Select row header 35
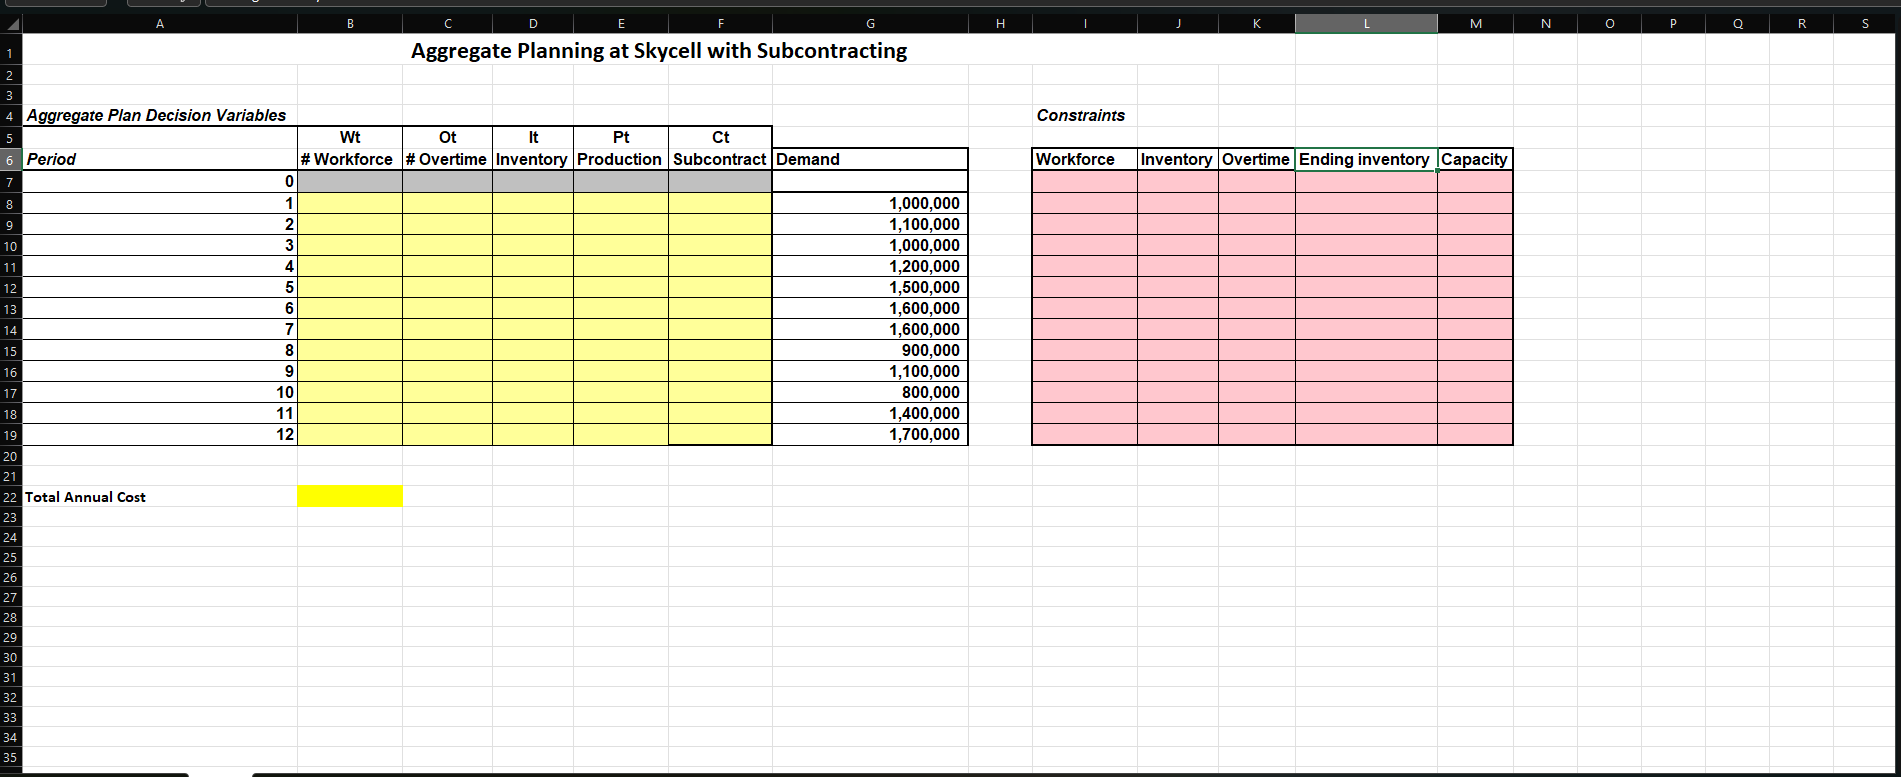 point(10,757)
